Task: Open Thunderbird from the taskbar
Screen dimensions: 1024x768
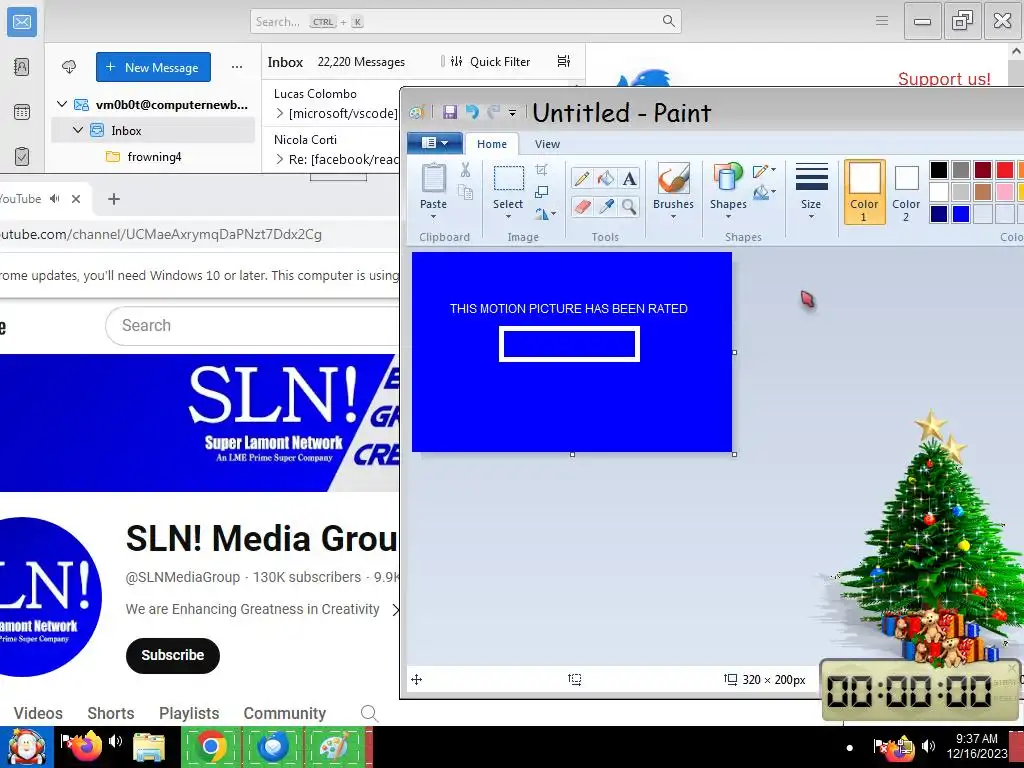Action: (272, 746)
